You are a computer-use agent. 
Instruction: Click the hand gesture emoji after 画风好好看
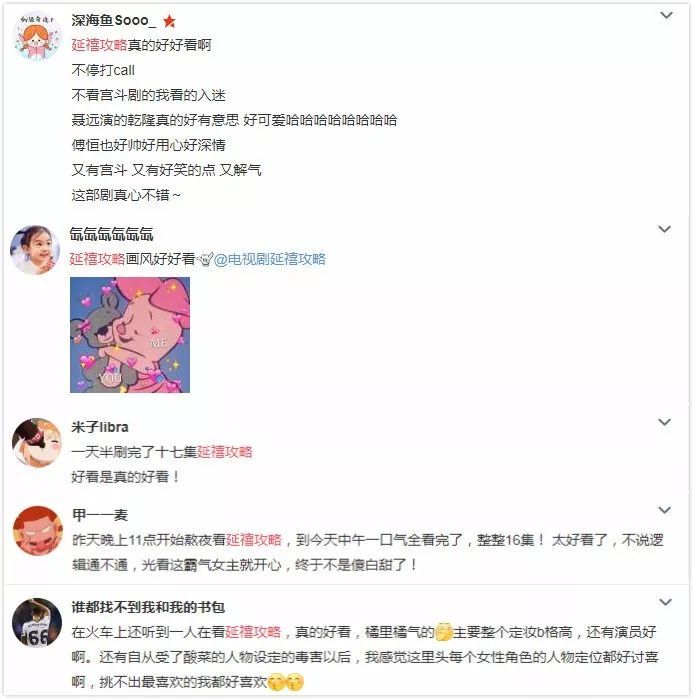205,259
